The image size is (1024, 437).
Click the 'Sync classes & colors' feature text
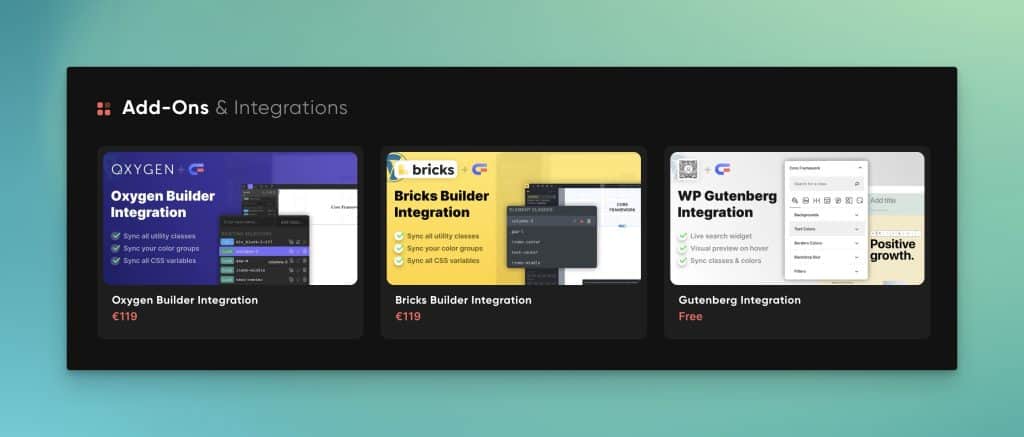(726, 261)
